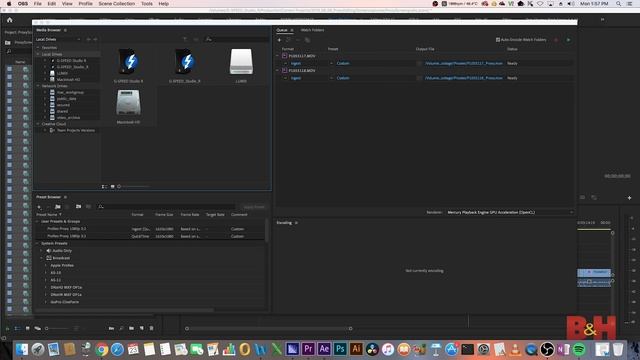Screen dimensions: 640x360
Task: Click Photoshop icon in the Dock
Action: pos(340,349)
